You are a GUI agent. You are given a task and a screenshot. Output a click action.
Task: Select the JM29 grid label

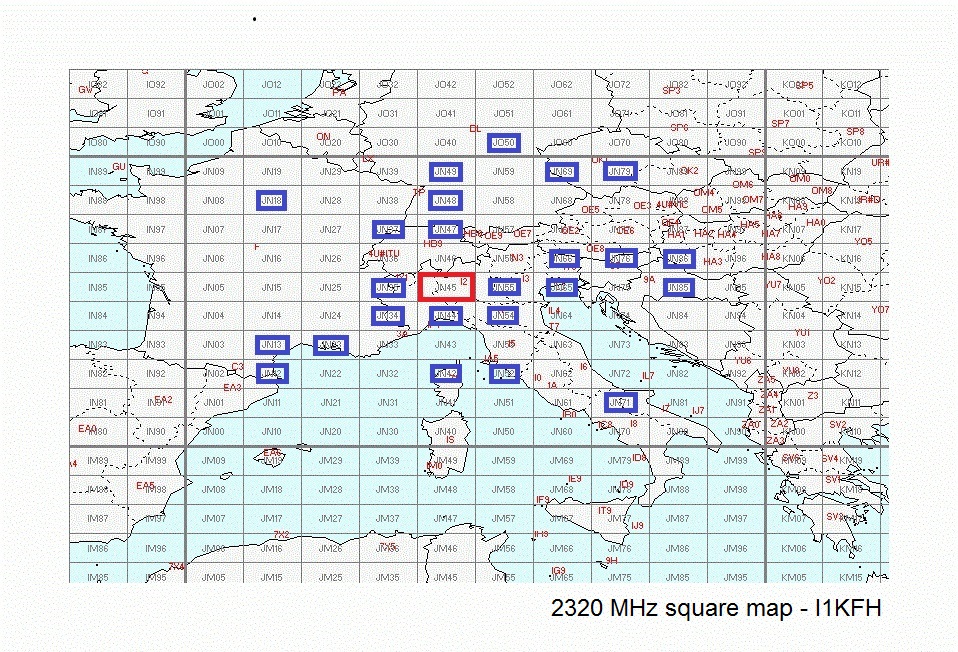331,461
